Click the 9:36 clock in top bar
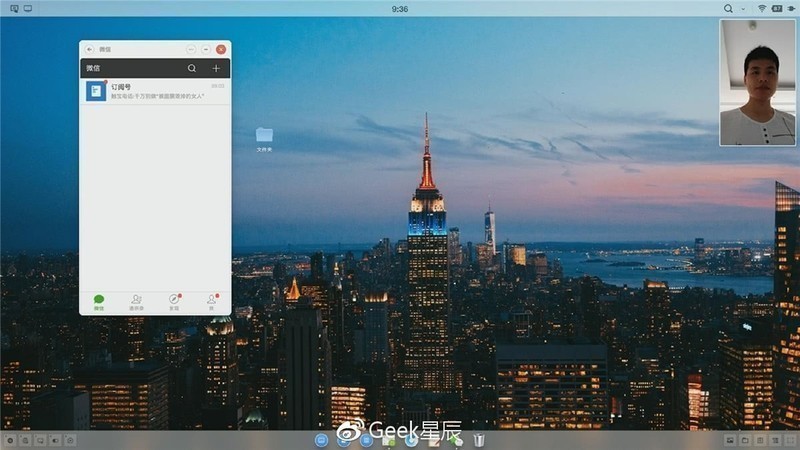The width and height of the screenshot is (800, 450). pyautogui.click(x=399, y=9)
